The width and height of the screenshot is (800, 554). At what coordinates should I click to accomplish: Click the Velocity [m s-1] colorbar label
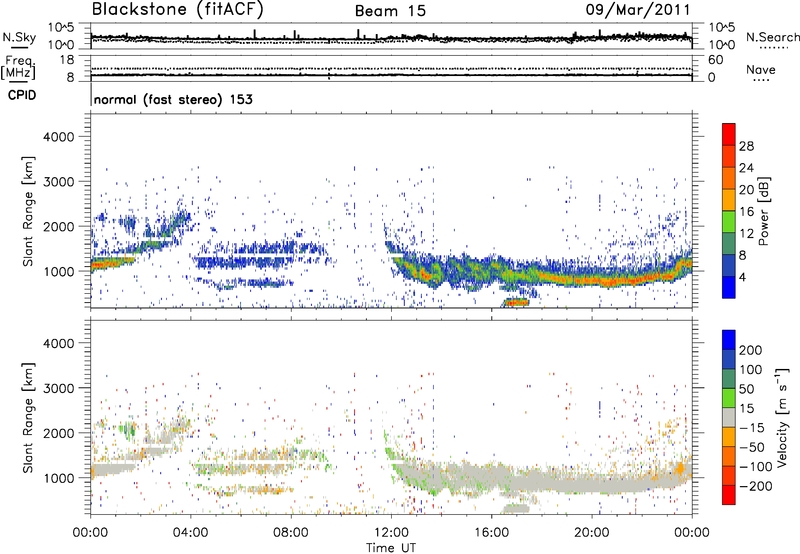click(x=782, y=417)
